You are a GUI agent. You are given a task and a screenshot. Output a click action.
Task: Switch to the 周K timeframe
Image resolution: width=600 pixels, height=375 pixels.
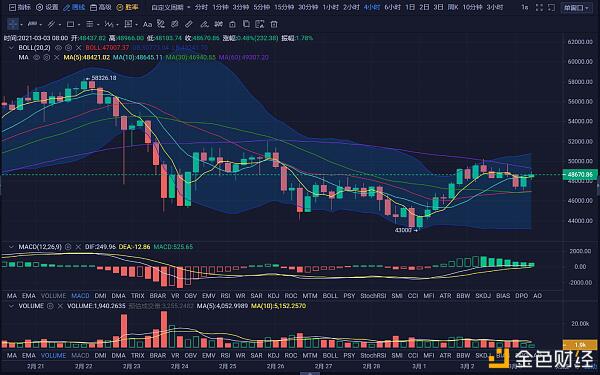[453, 7]
